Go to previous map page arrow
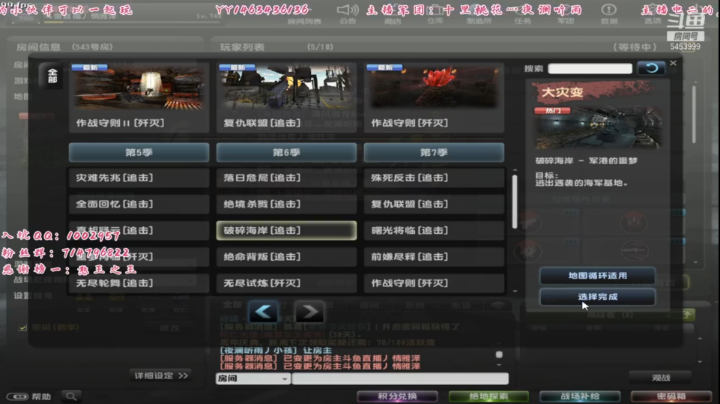Image resolution: width=720 pixels, height=404 pixels. (263, 312)
